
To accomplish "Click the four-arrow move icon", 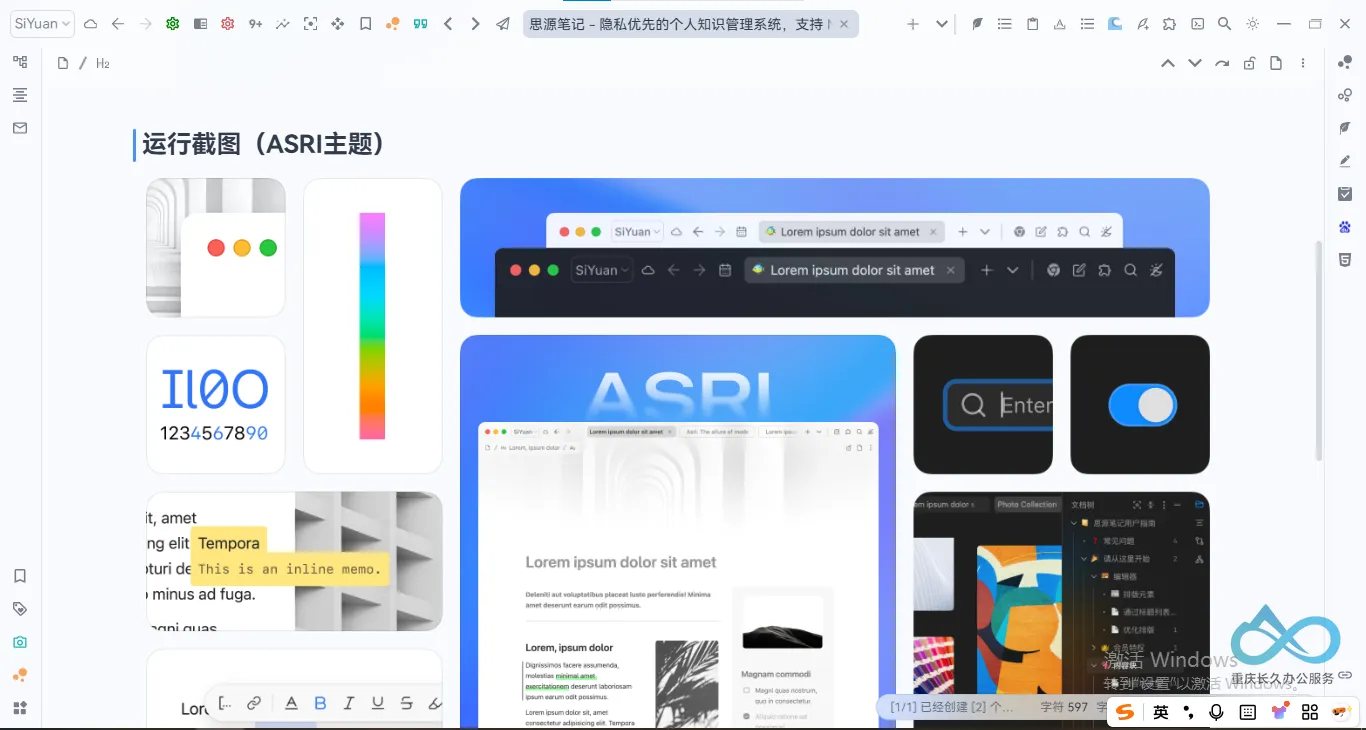I will click(x=338, y=24).
